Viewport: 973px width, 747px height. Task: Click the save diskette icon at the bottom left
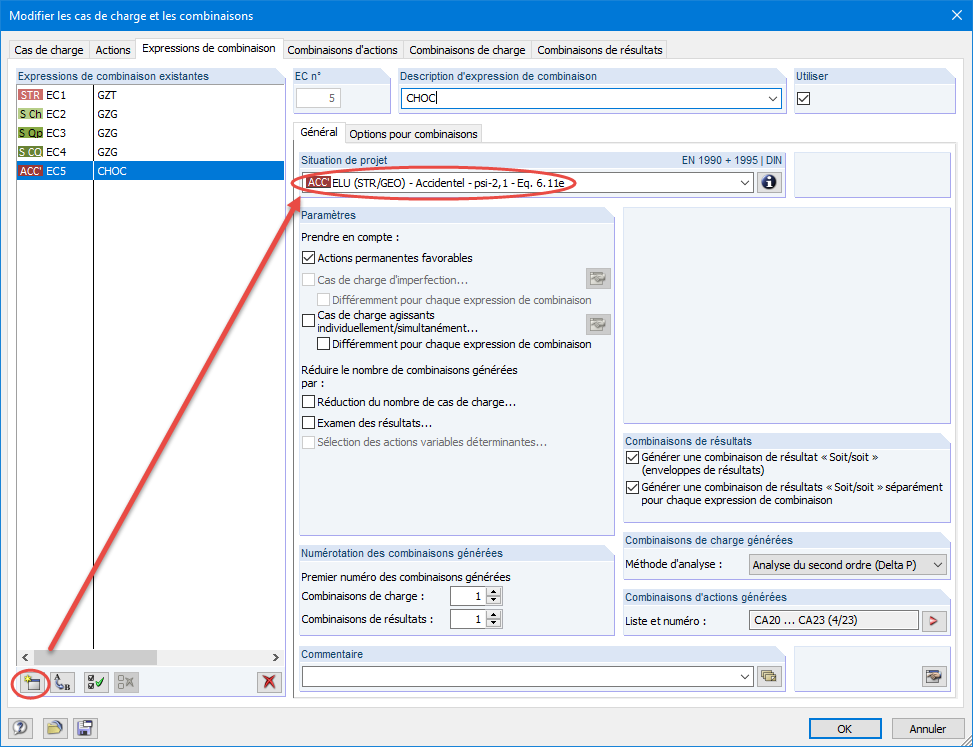[85, 728]
